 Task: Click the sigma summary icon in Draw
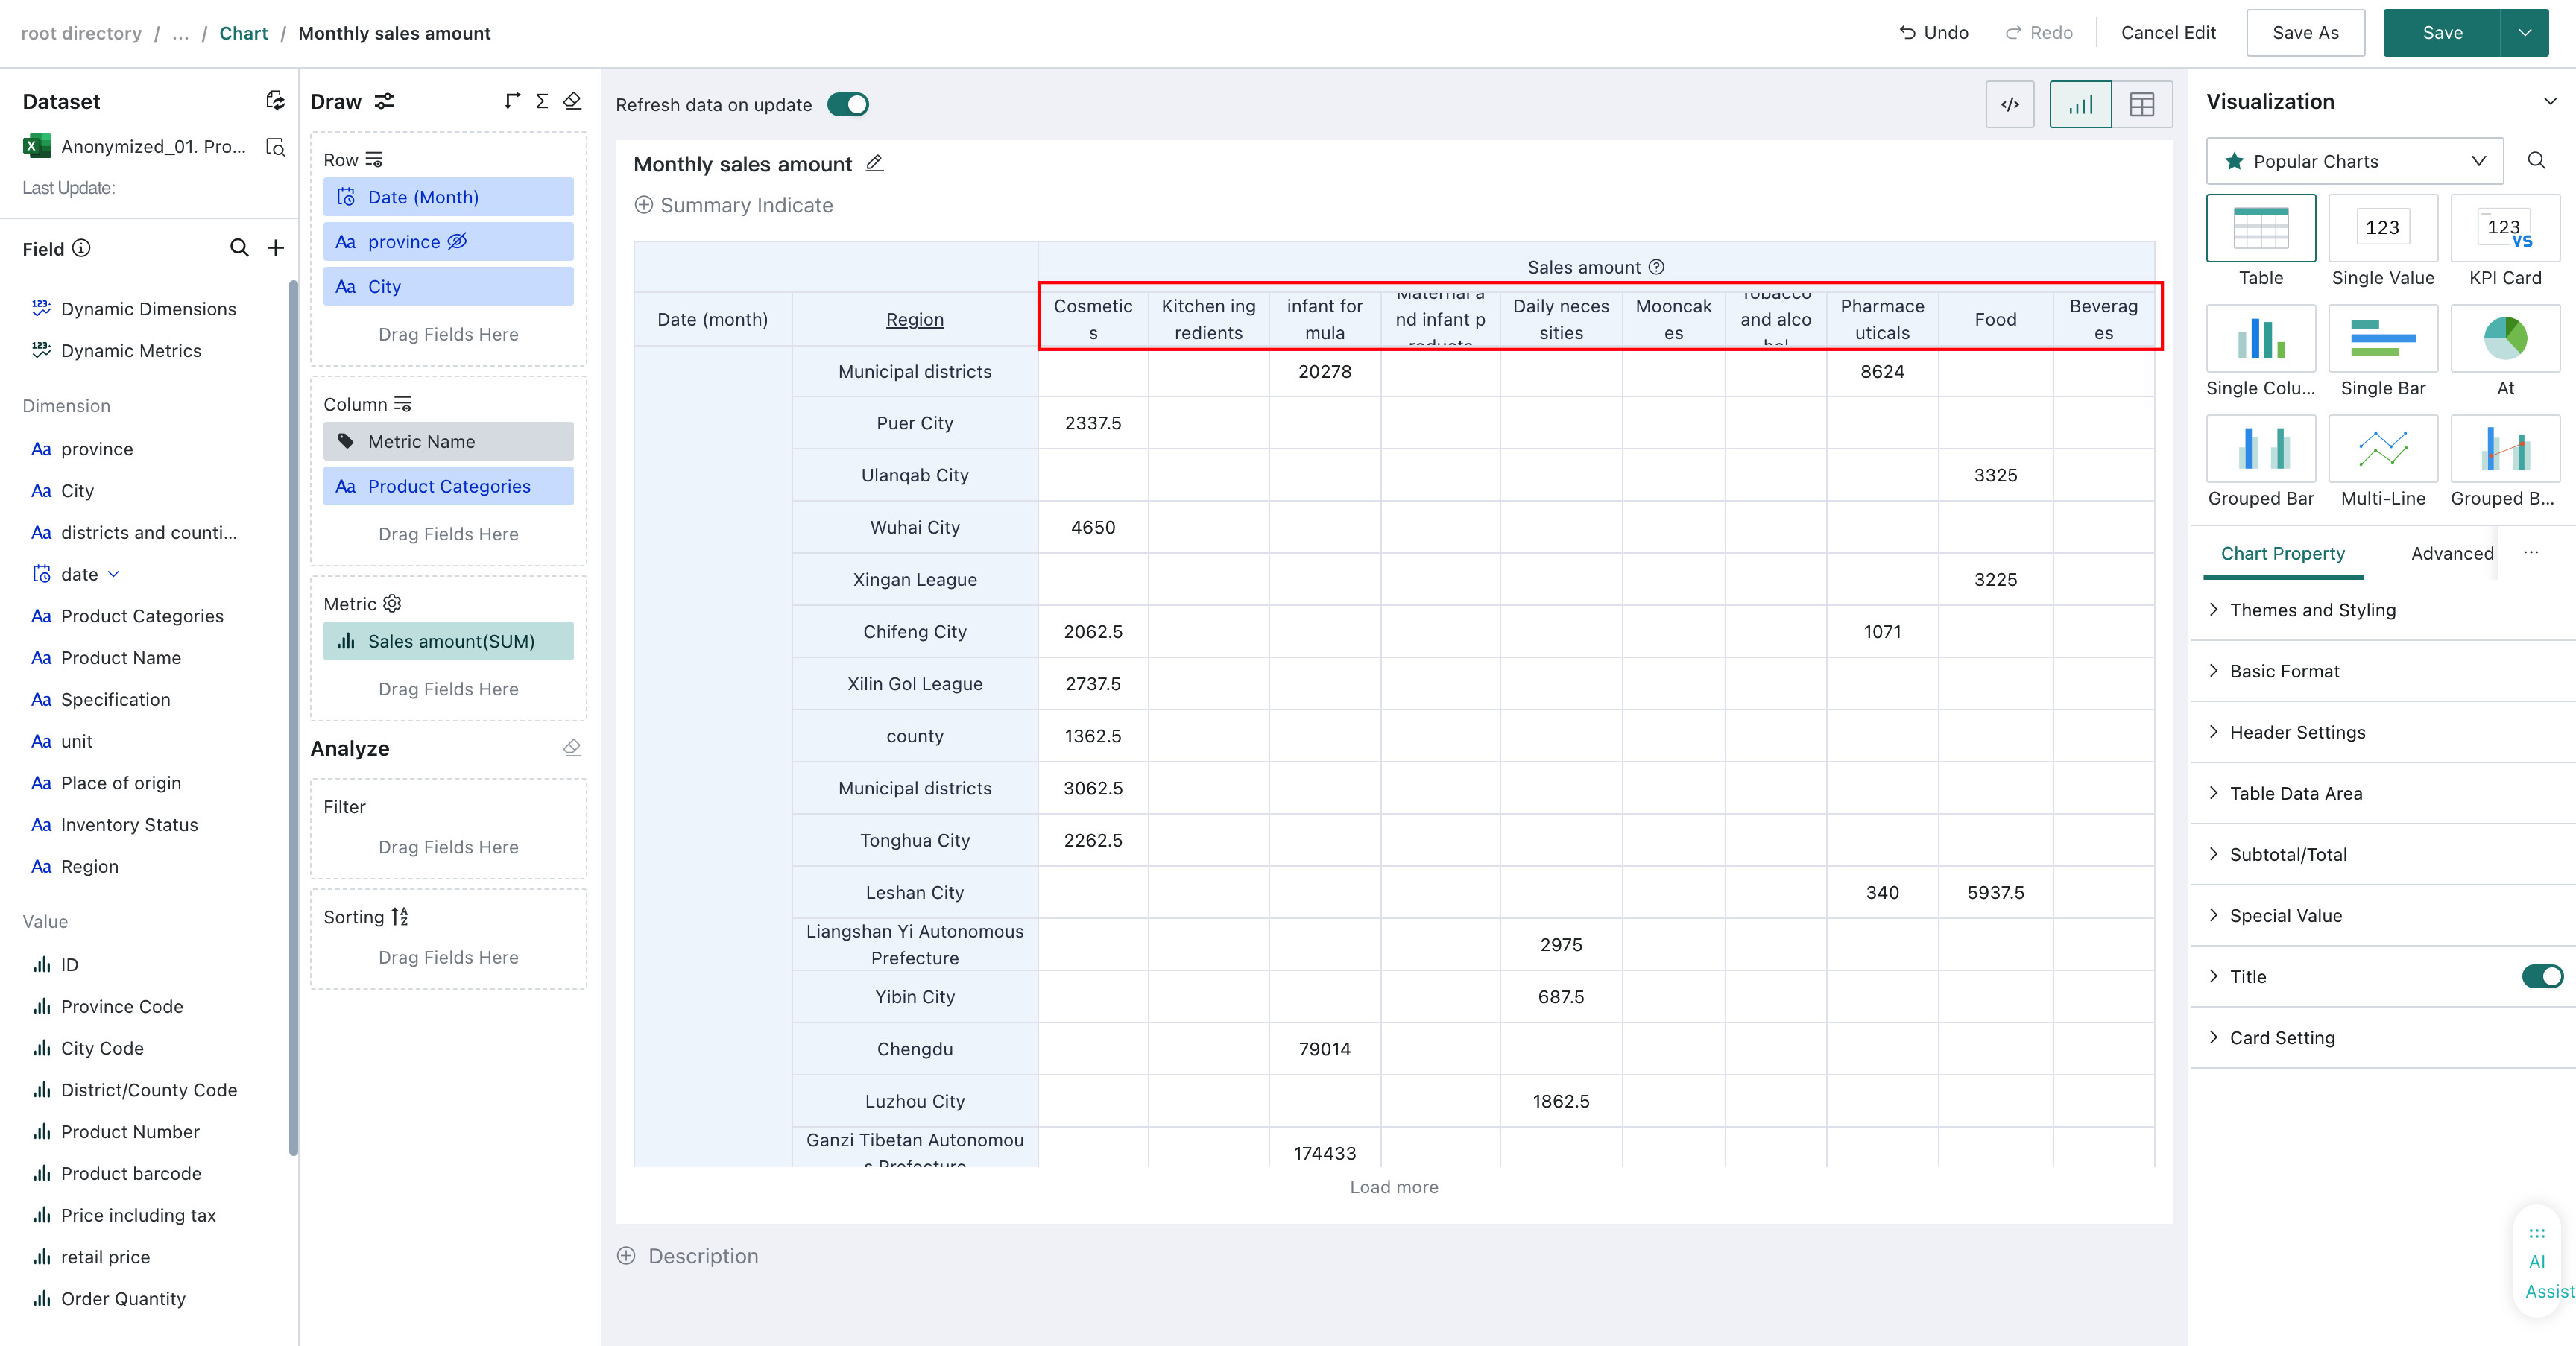[x=542, y=101]
